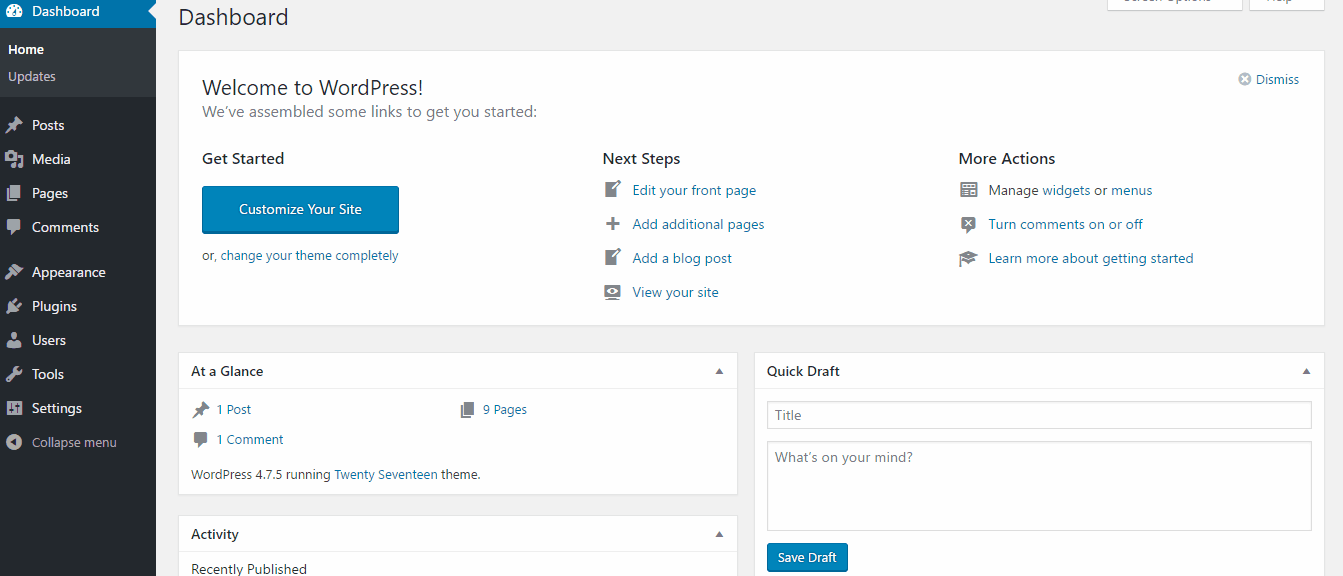The height and width of the screenshot is (576, 1343).
Task: Select Home under Dashboard
Action: coord(25,48)
